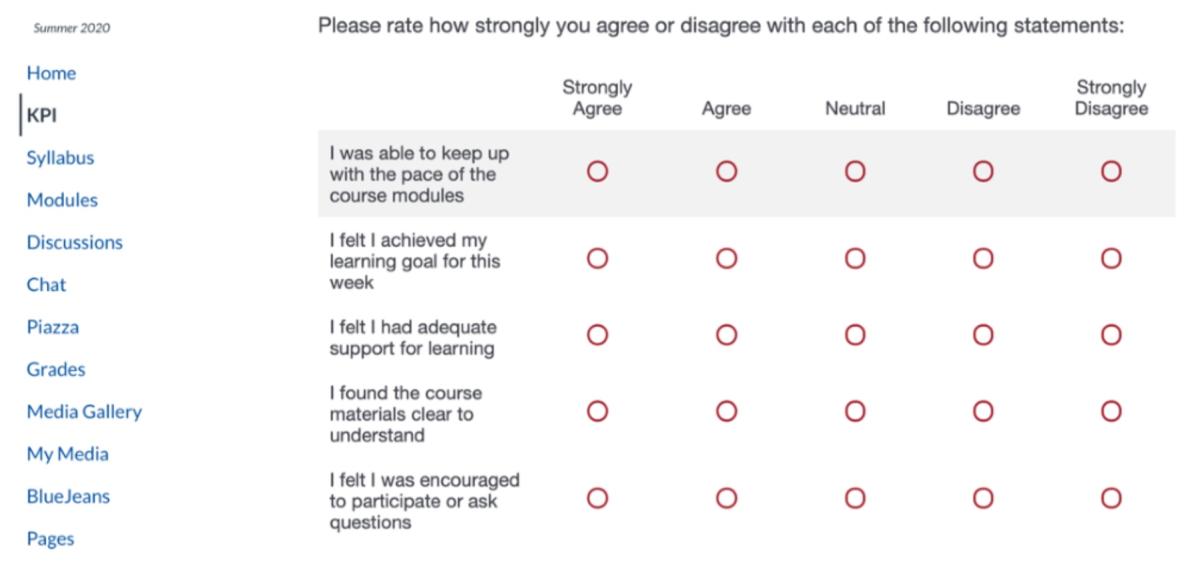Select the KPI navigation item
Screen dimensions: 1200x574
pos(41,115)
